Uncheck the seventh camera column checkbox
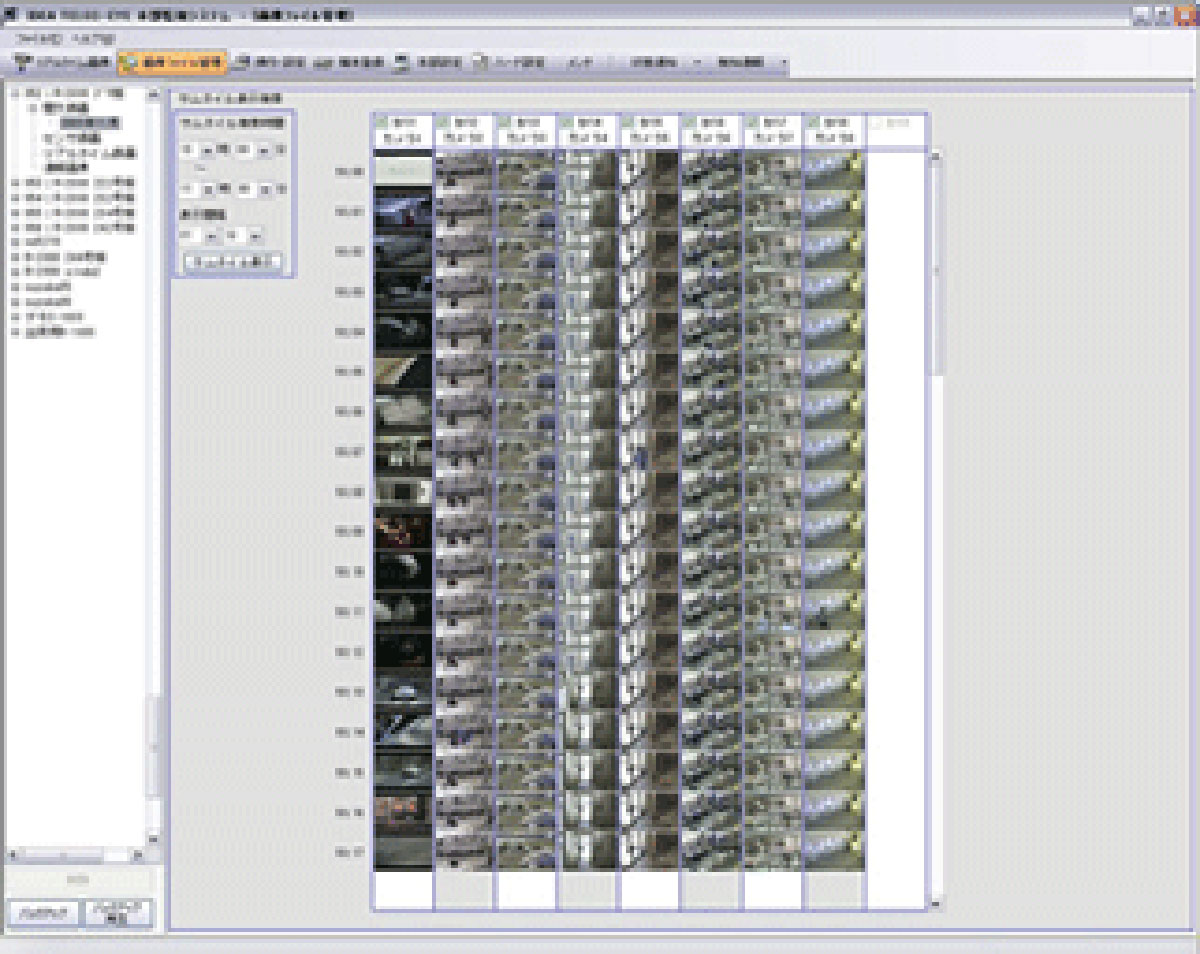Image resolution: width=1200 pixels, height=954 pixels. point(752,122)
